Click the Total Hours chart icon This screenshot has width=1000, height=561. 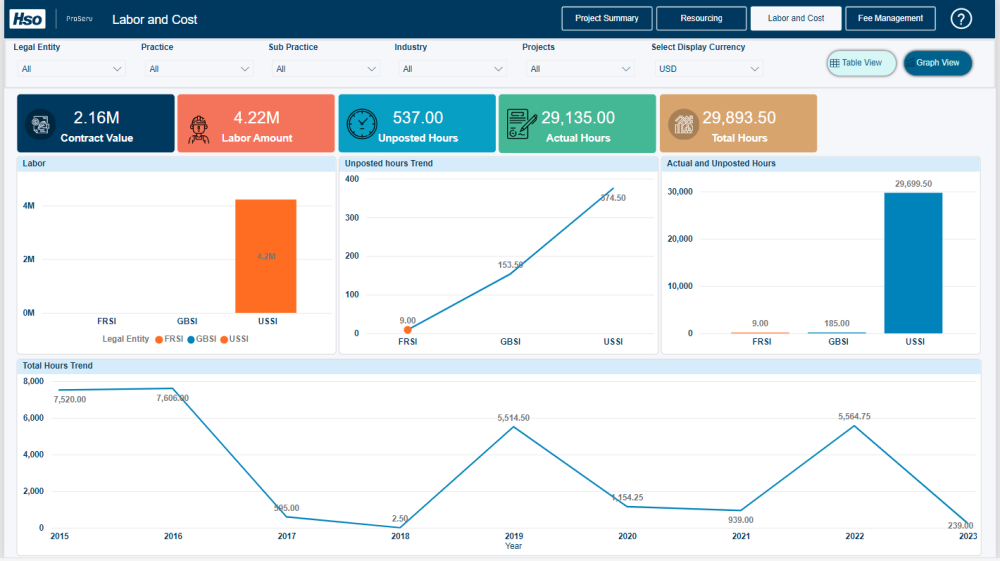(683, 124)
